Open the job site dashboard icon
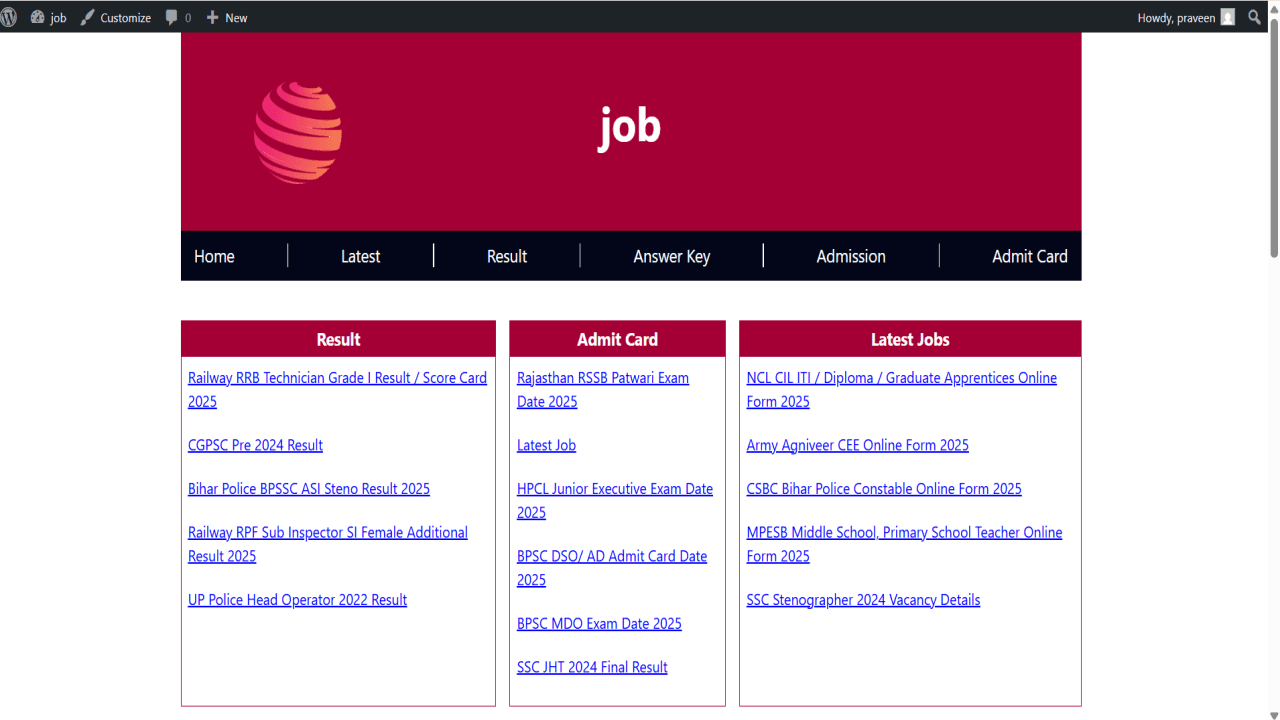The image size is (1280, 720). pyautogui.click(x=38, y=17)
